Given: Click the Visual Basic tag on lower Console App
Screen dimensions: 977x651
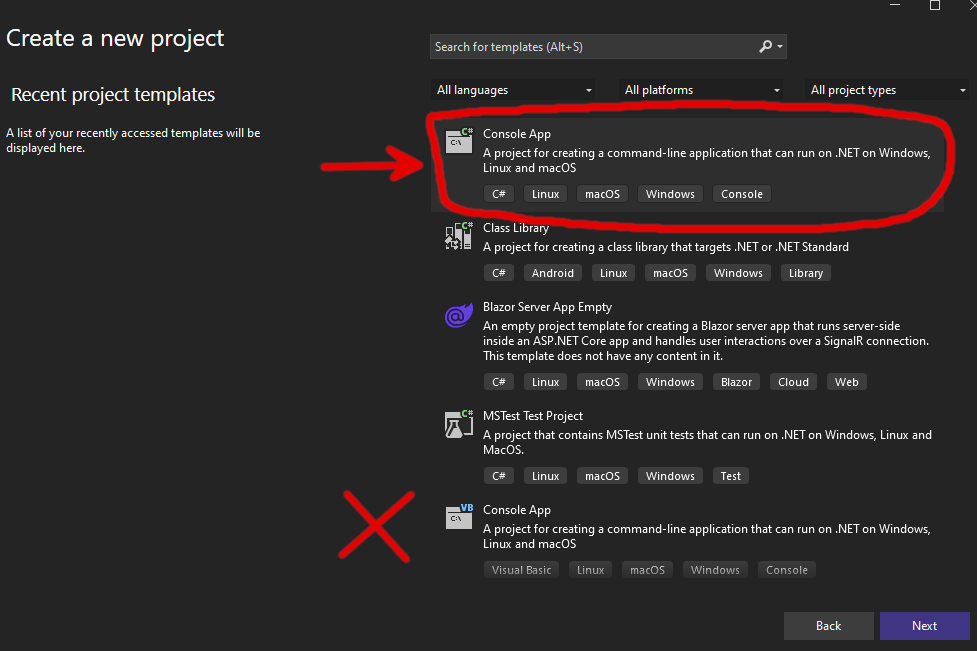Looking at the screenshot, I should pos(521,569).
